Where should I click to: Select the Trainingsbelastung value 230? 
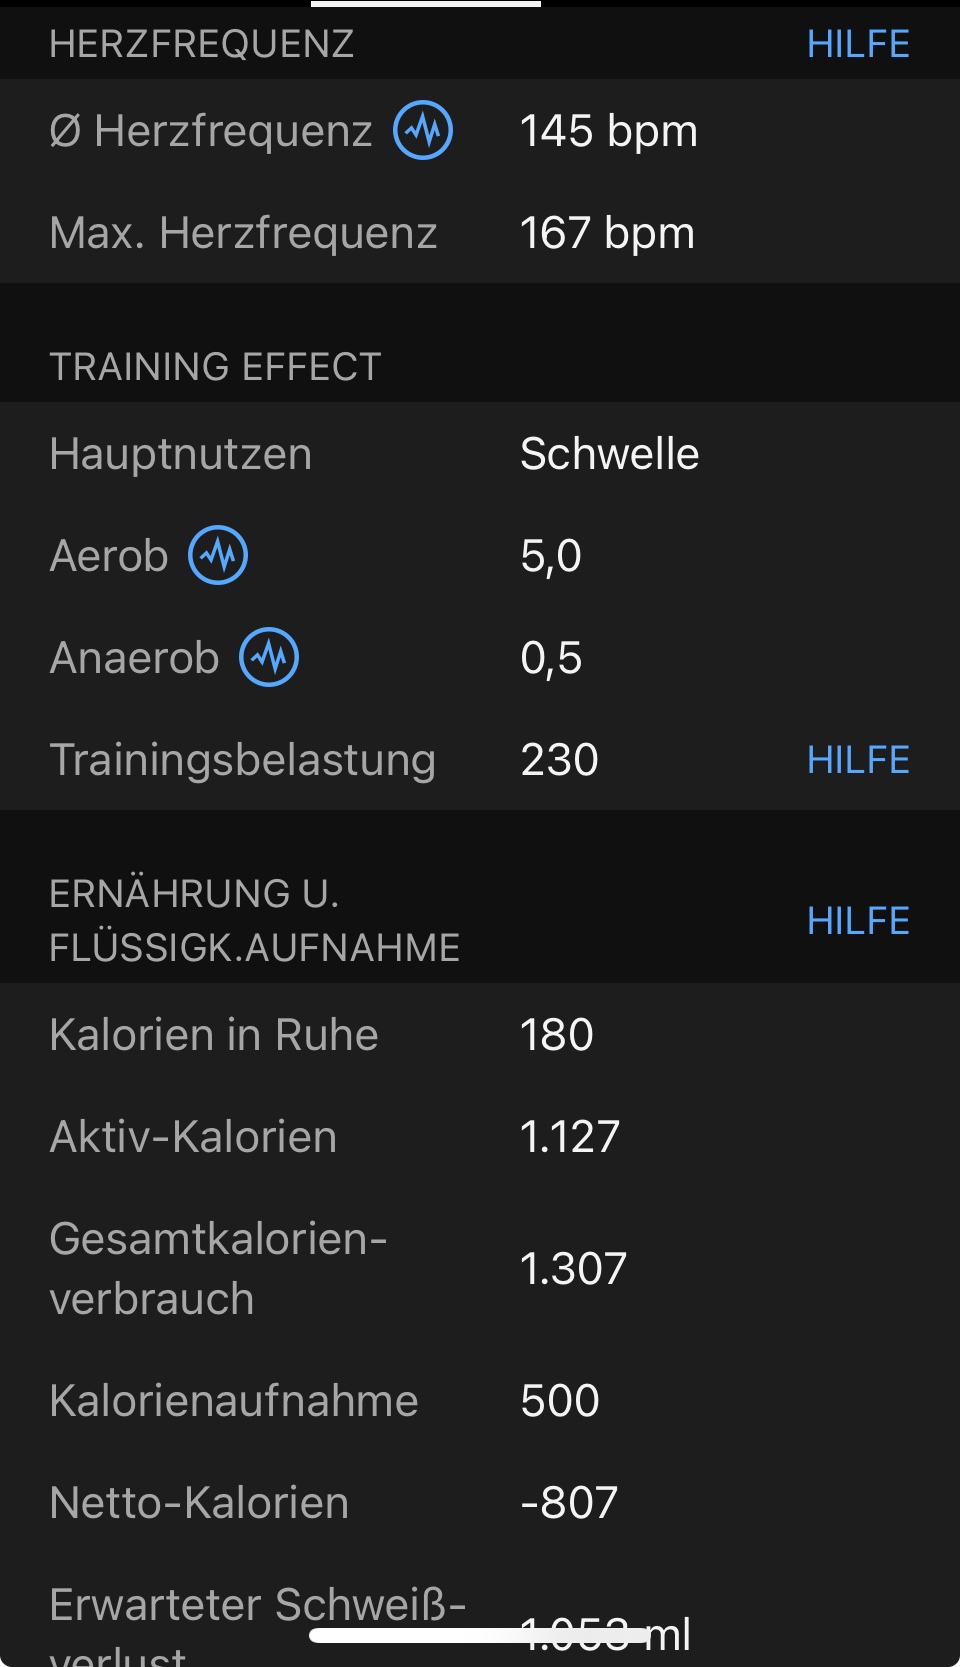pos(559,760)
